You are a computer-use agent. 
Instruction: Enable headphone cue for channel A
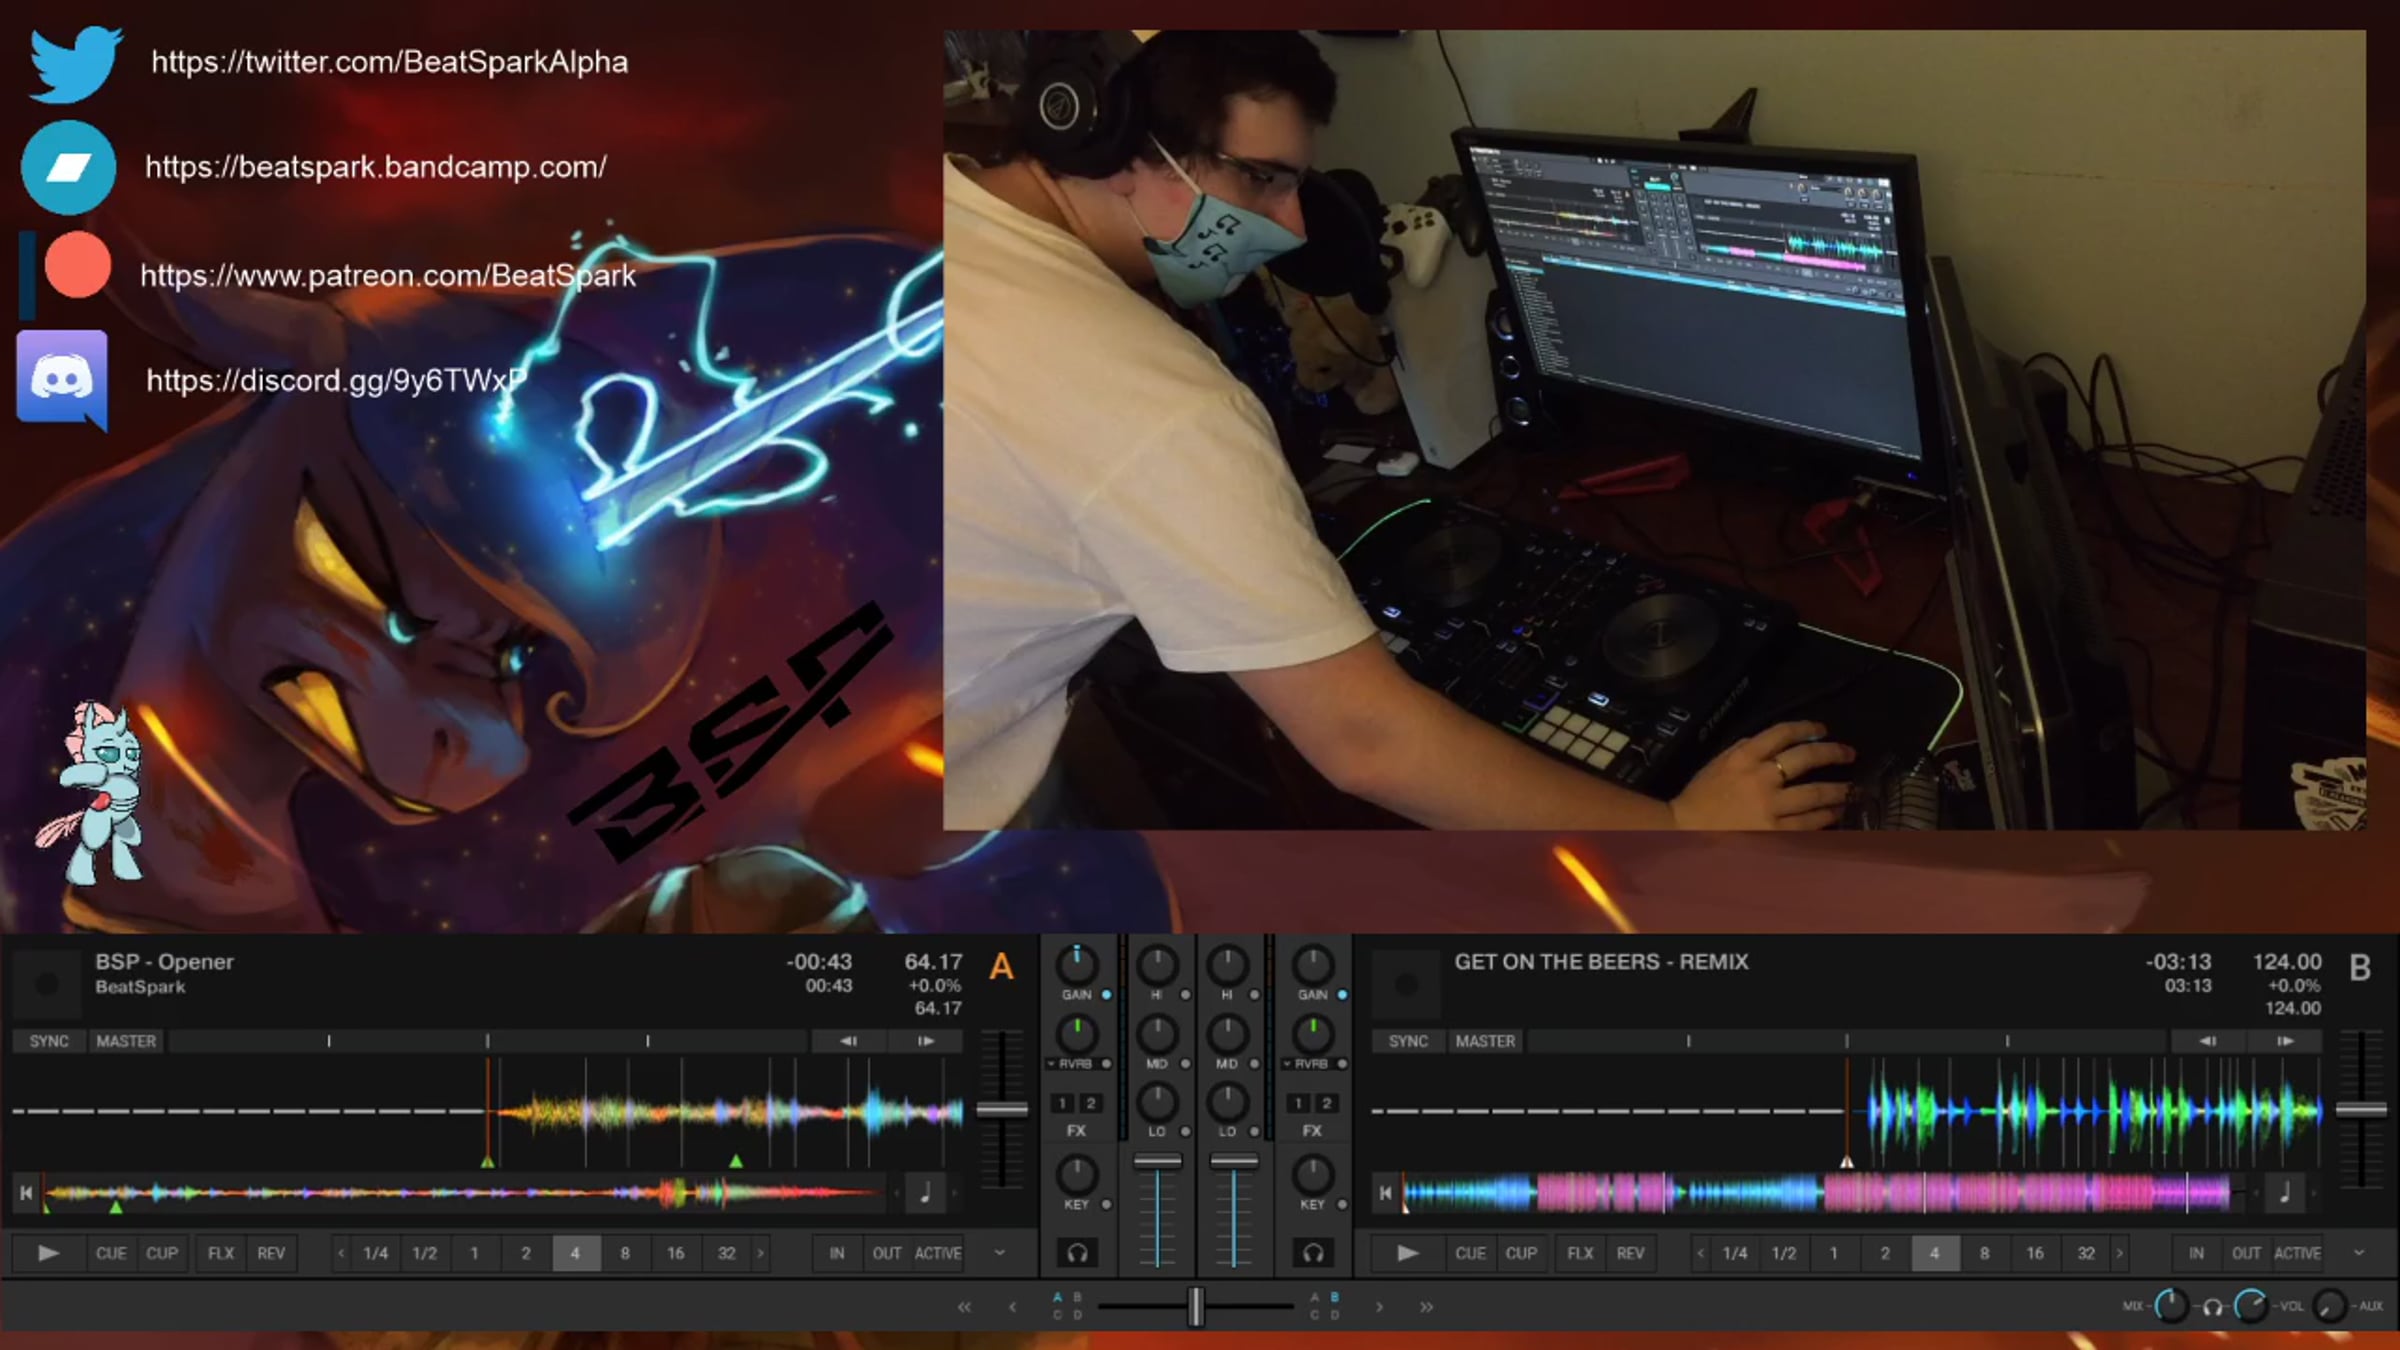click(1077, 1253)
